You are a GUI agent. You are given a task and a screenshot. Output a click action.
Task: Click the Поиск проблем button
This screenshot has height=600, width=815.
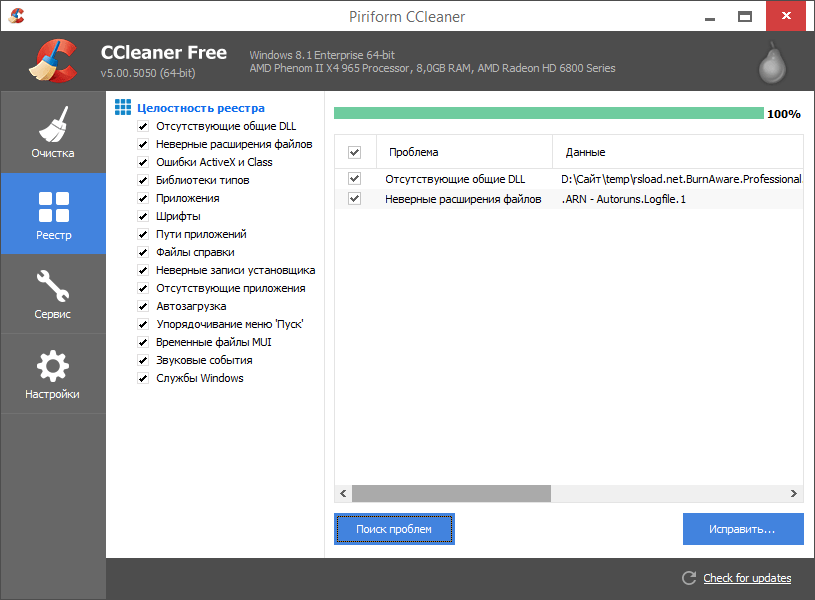pos(394,529)
